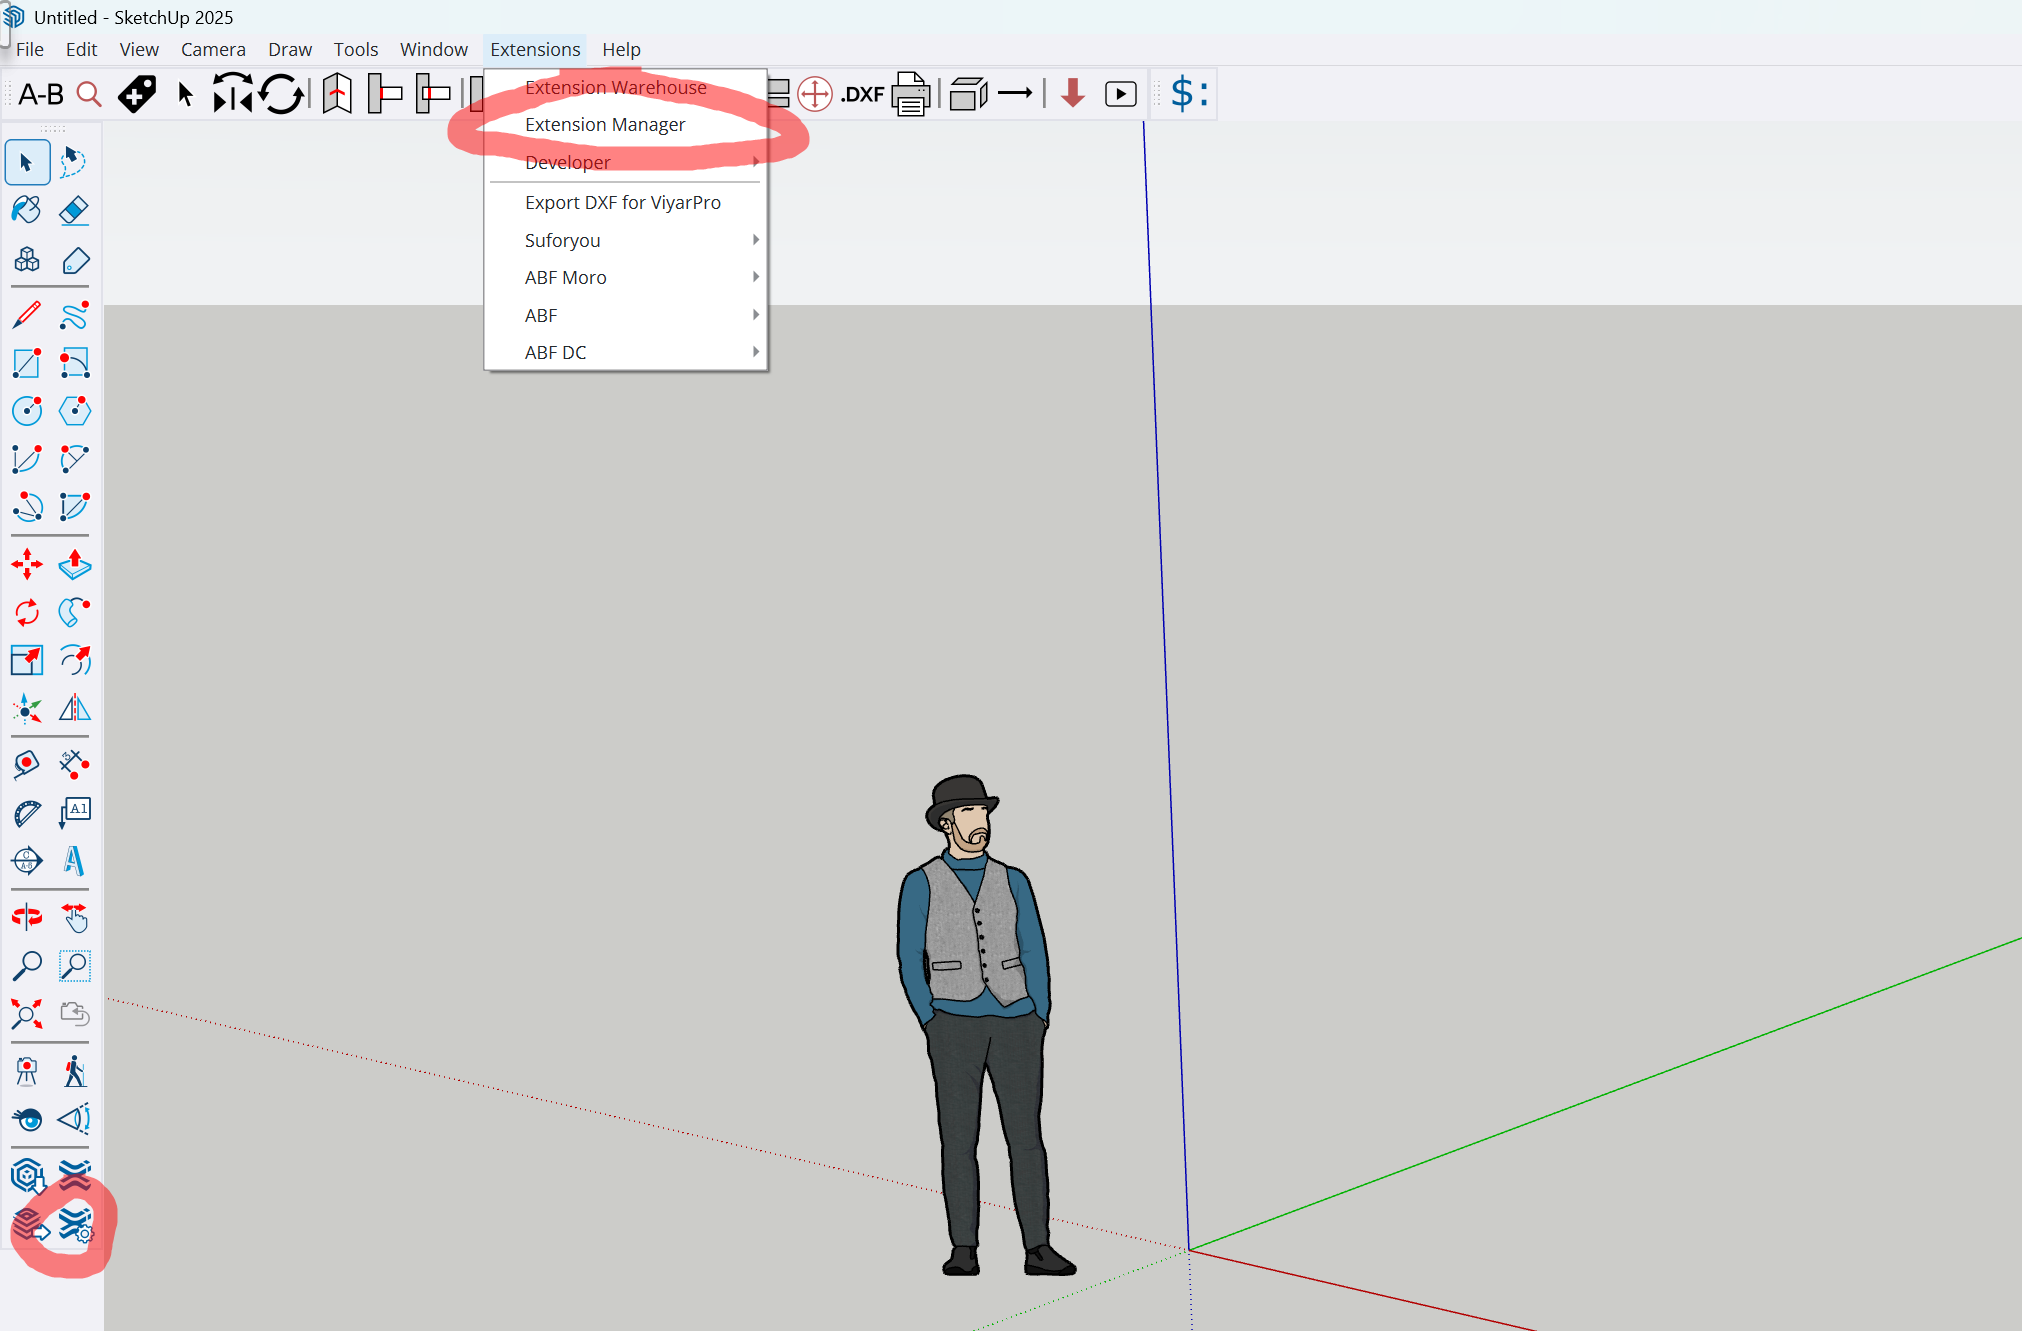The image size is (2022, 1331).
Task: Select the Rotate tool
Action: click(x=27, y=612)
